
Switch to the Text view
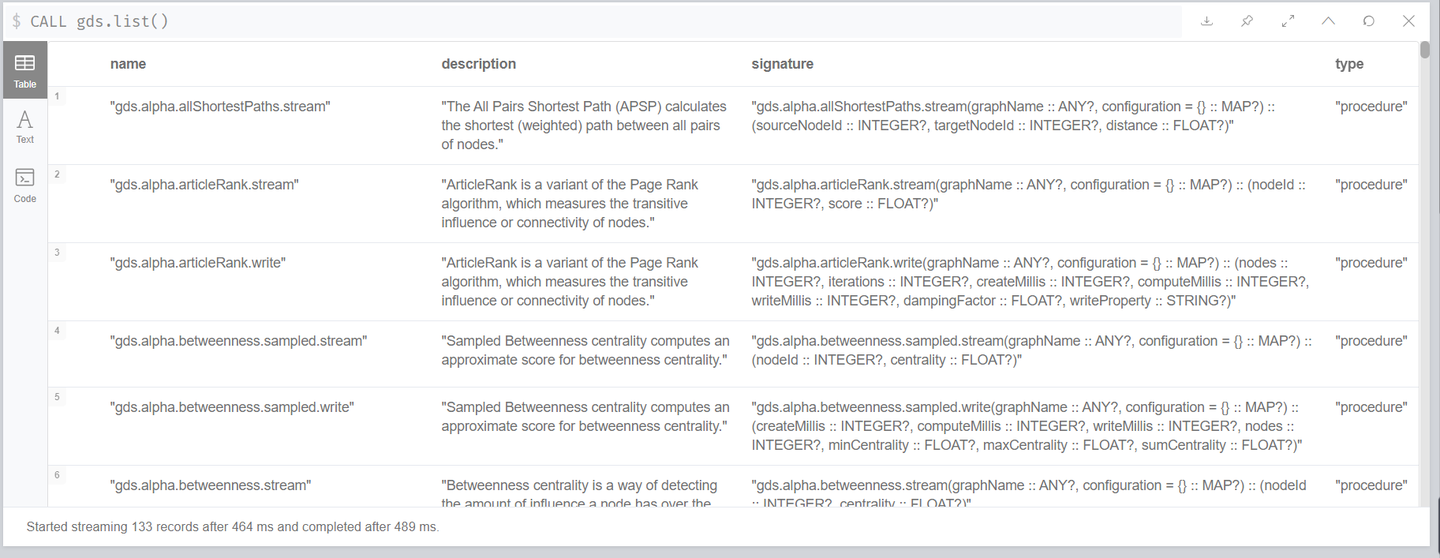[x=25, y=127]
